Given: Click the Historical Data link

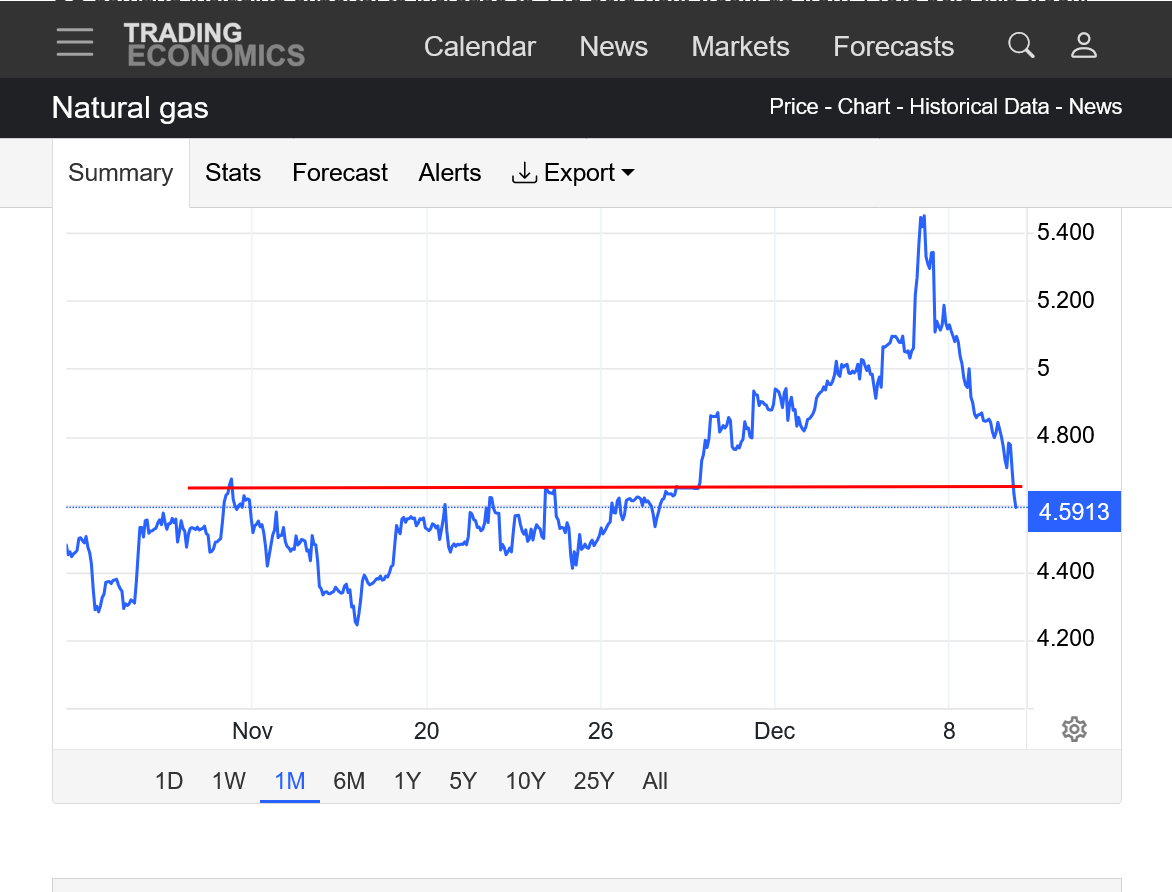Looking at the screenshot, I should tap(979, 107).
